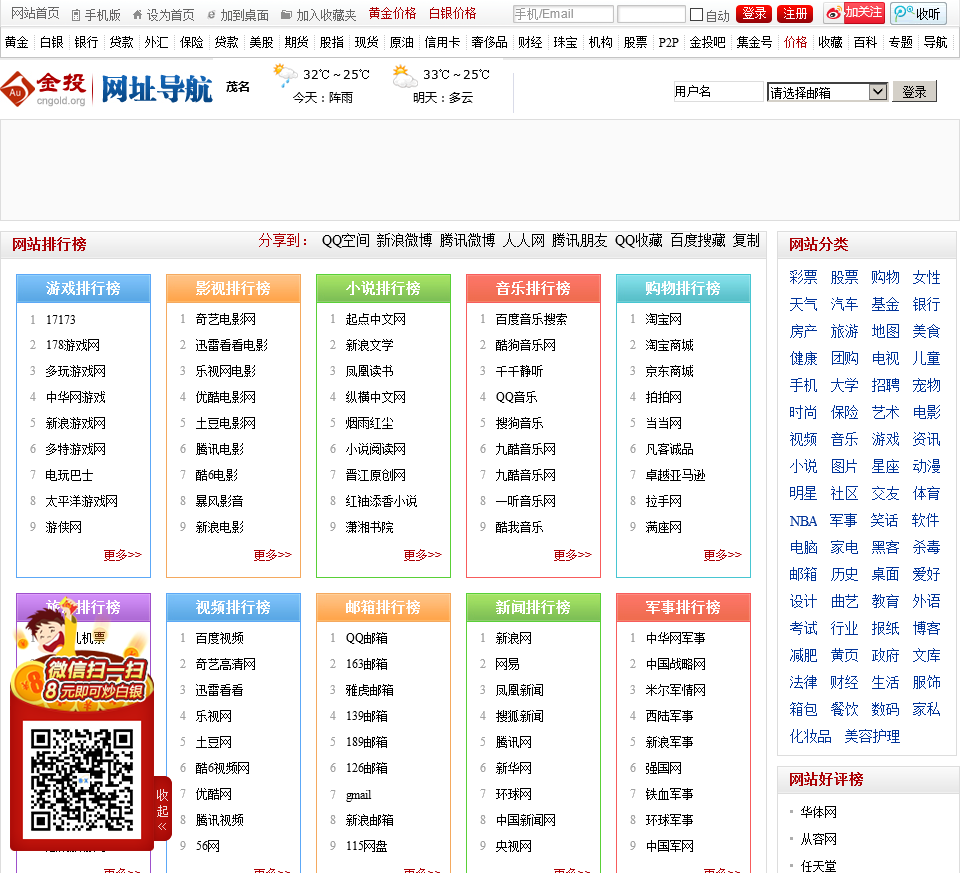Open 京东商城 in the shopping ranking

[x=670, y=372]
